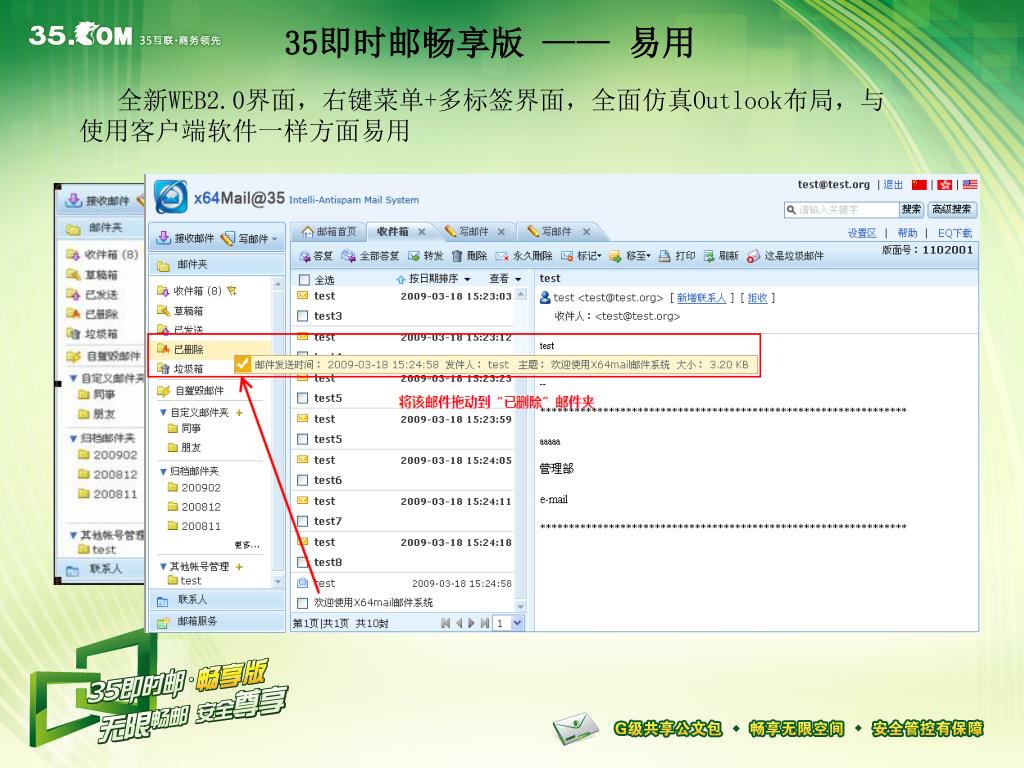Tick the checkbox for test8 message
1024x768 pixels.
pyautogui.click(x=302, y=562)
